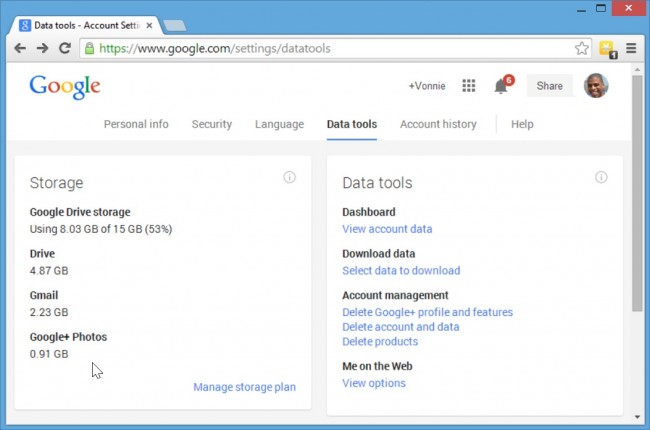Image resolution: width=650 pixels, height=430 pixels.
Task: Open the notifications bell
Action: tap(503, 85)
